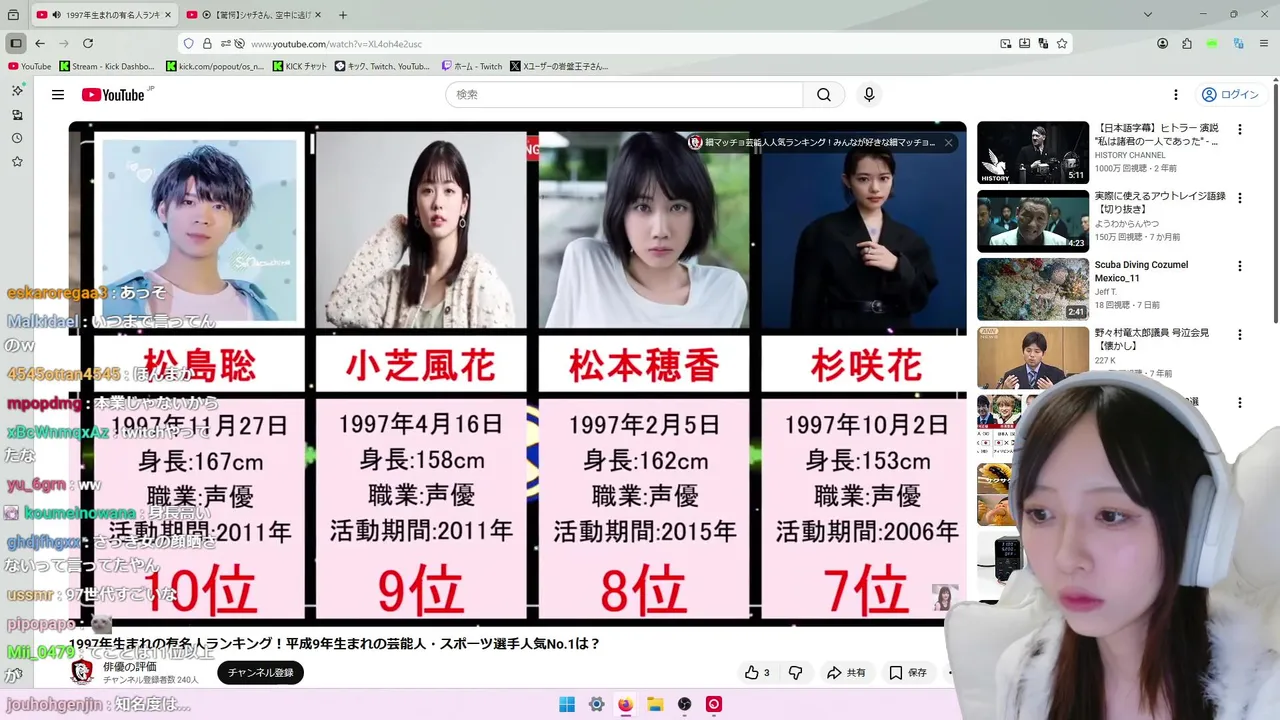The height and width of the screenshot is (720, 1280).
Task: Click the browser address bar URL
Action: pos(336,44)
